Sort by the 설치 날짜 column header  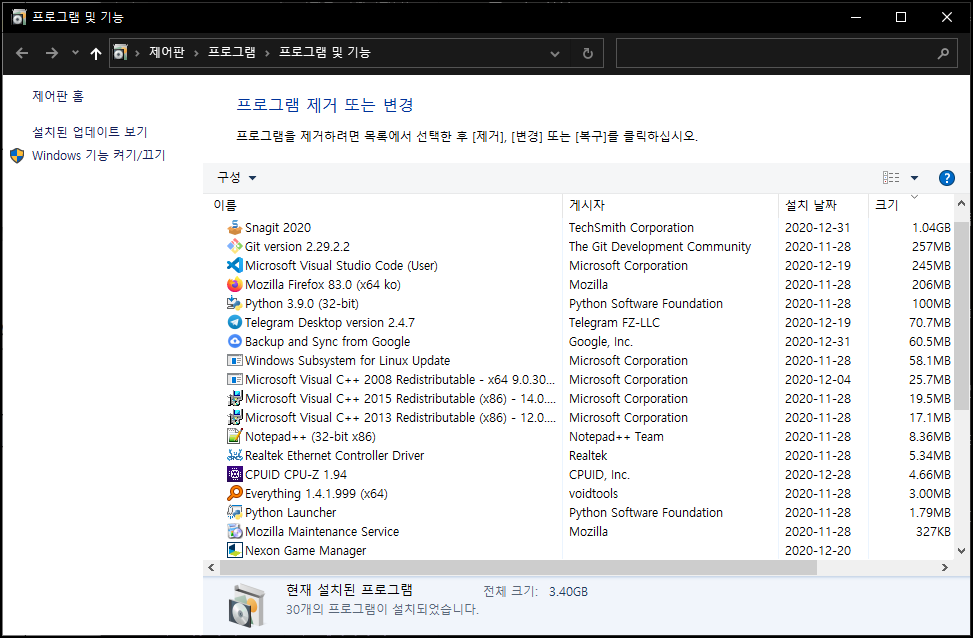tap(823, 205)
